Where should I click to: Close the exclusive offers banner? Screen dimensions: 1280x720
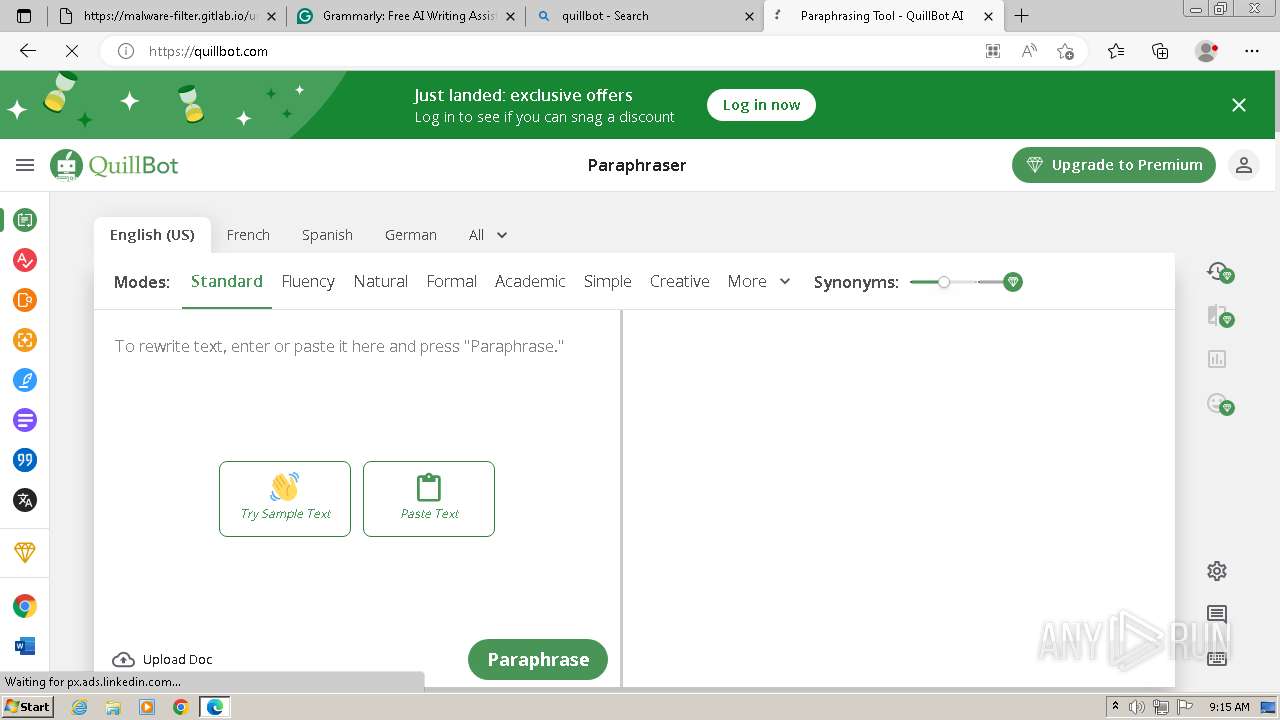click(1239, 105)
